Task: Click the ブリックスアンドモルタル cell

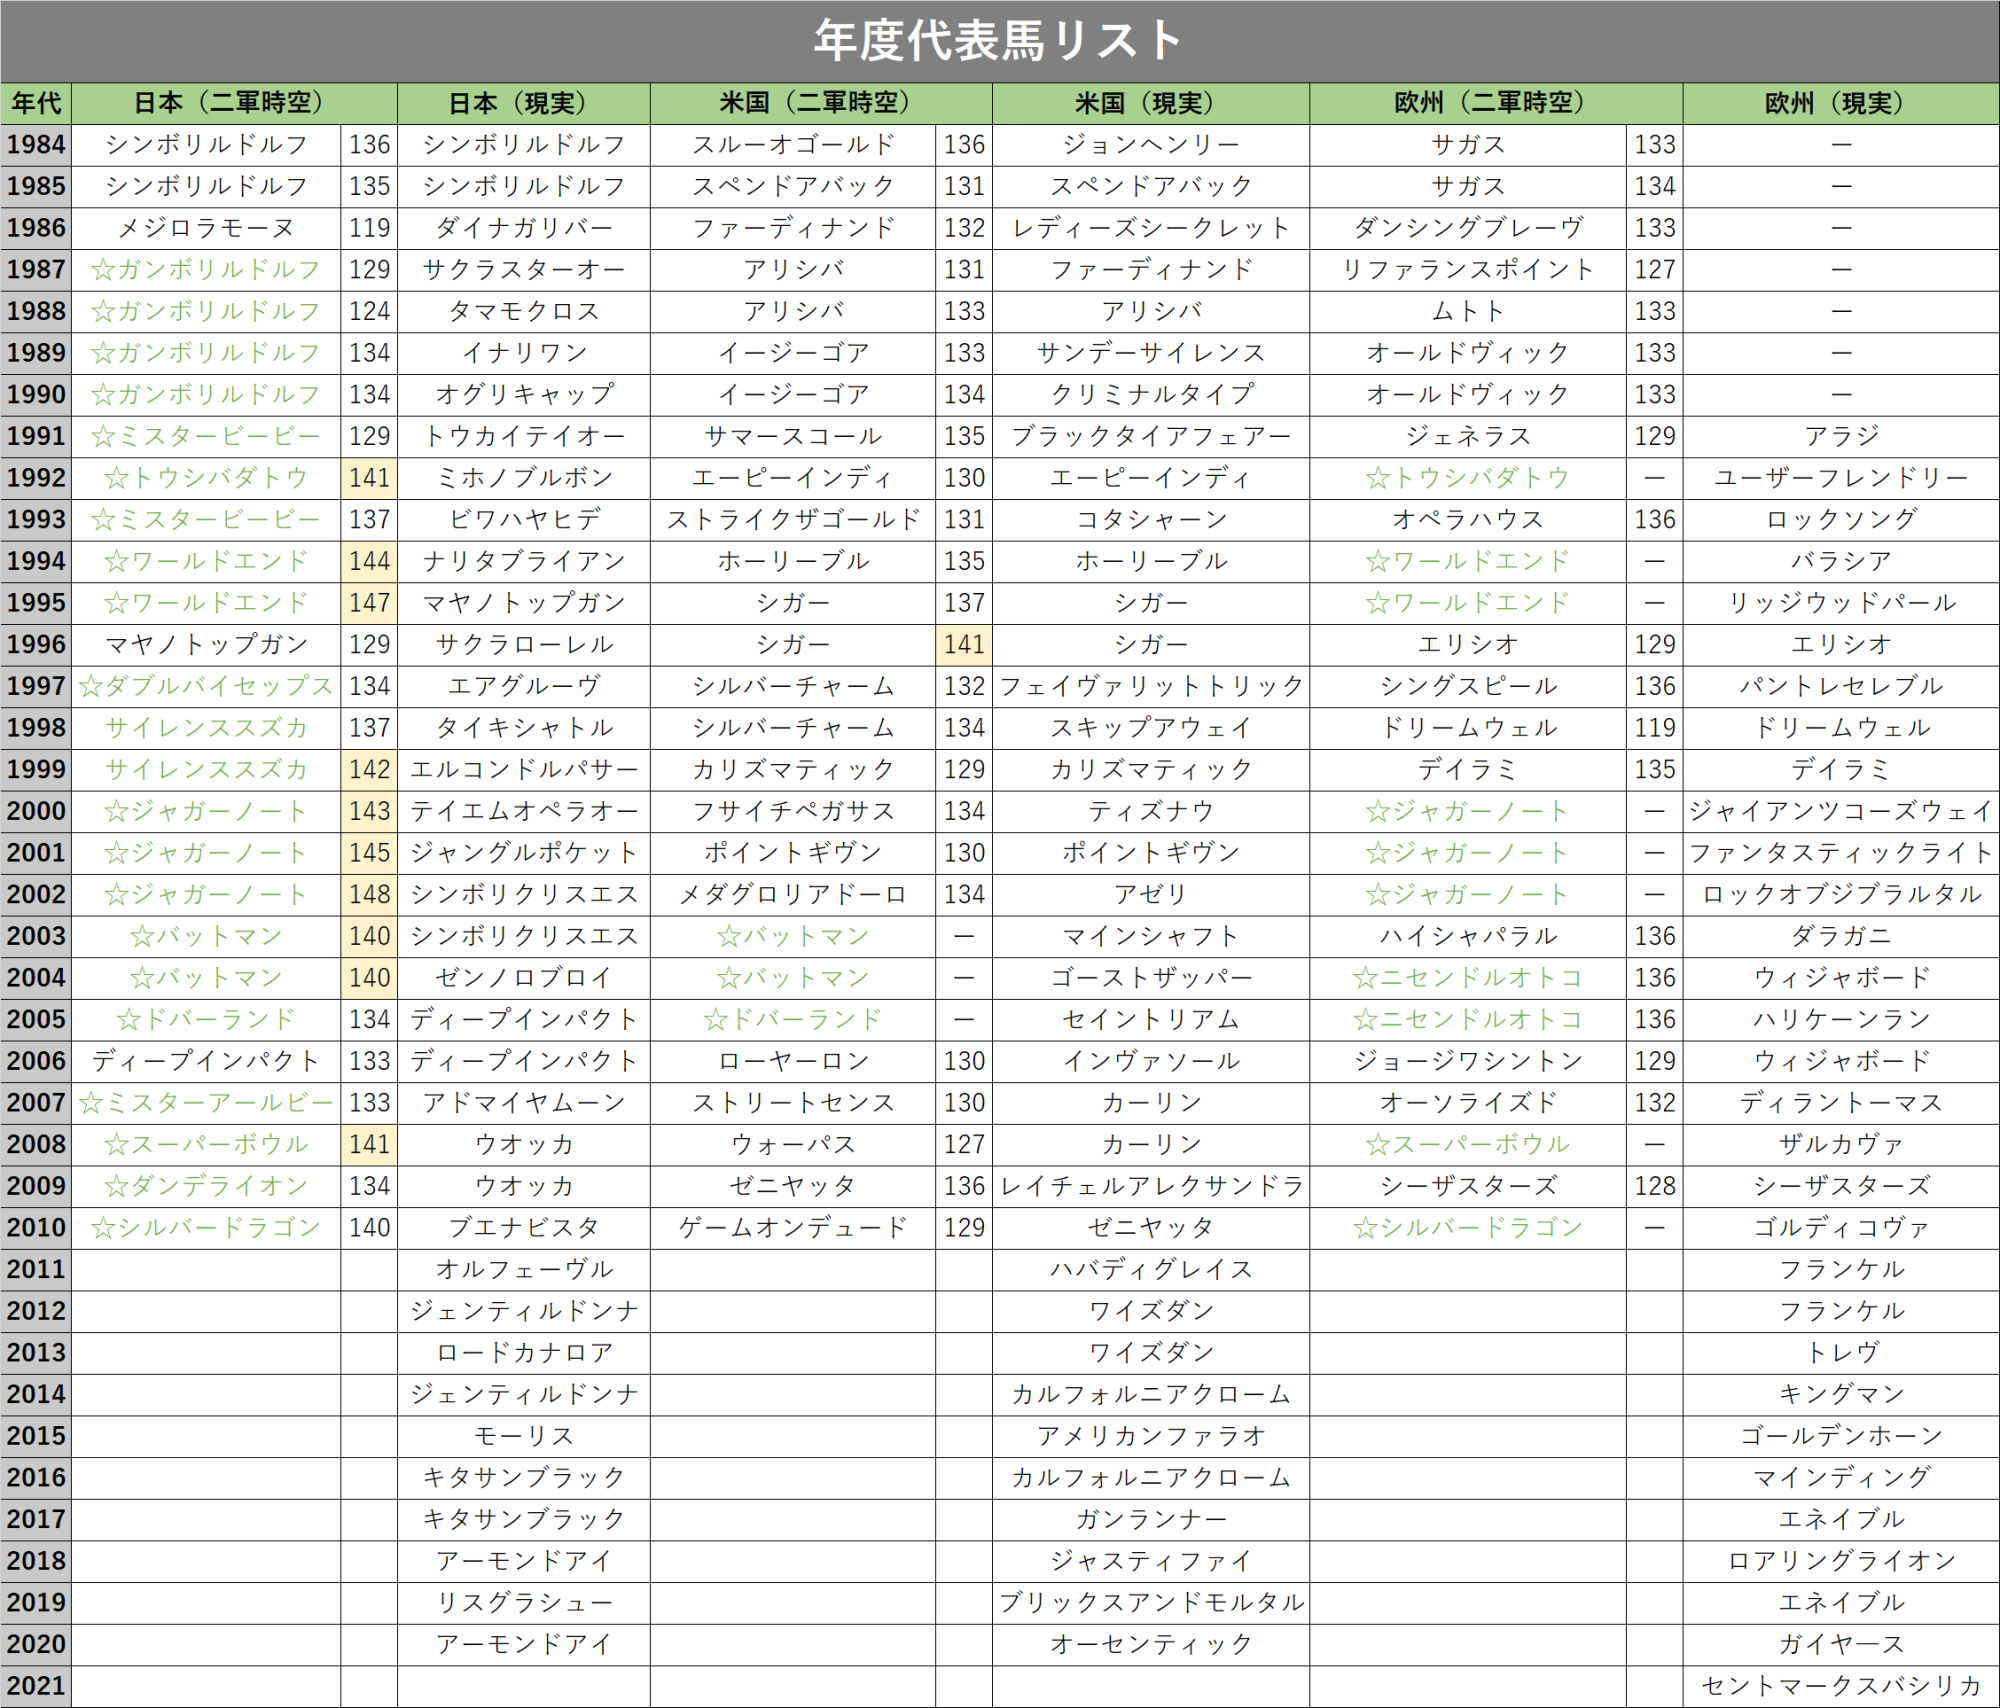Action: (x=1150, y=1603)
